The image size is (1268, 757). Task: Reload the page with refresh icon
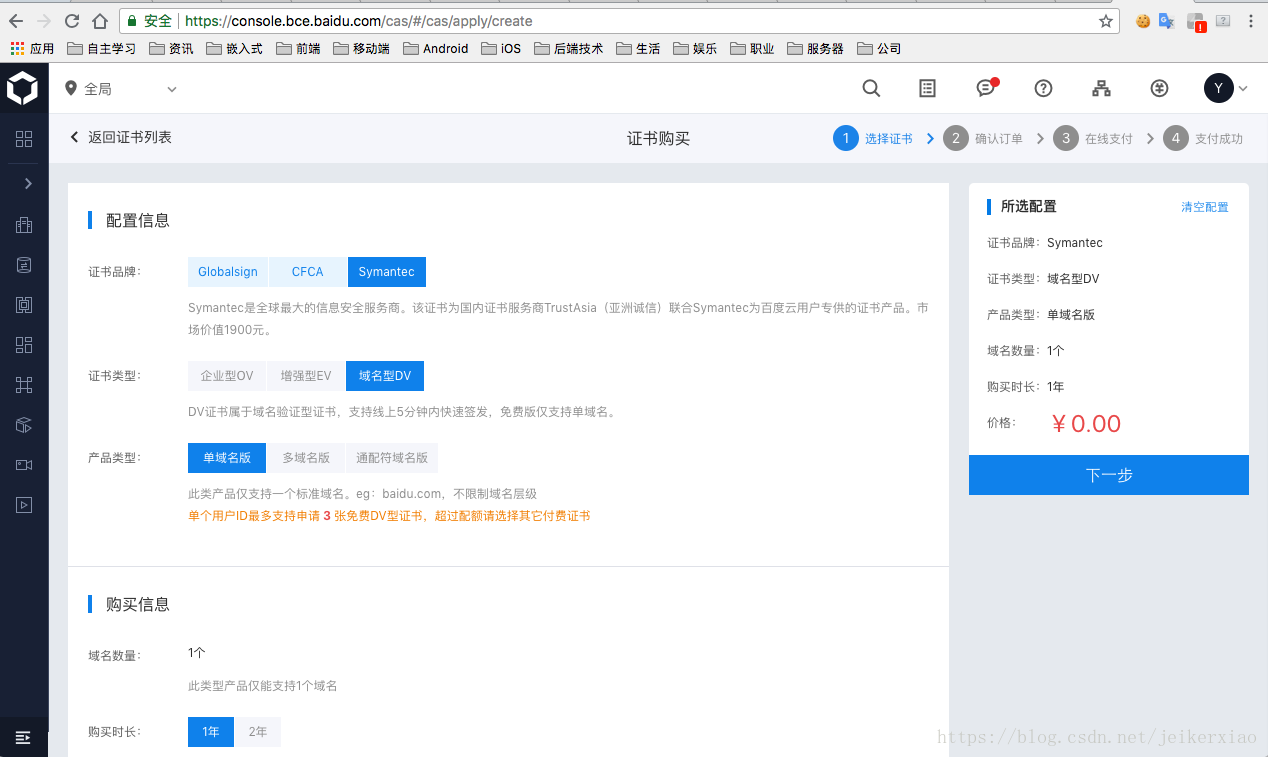(x=72, y=21)
